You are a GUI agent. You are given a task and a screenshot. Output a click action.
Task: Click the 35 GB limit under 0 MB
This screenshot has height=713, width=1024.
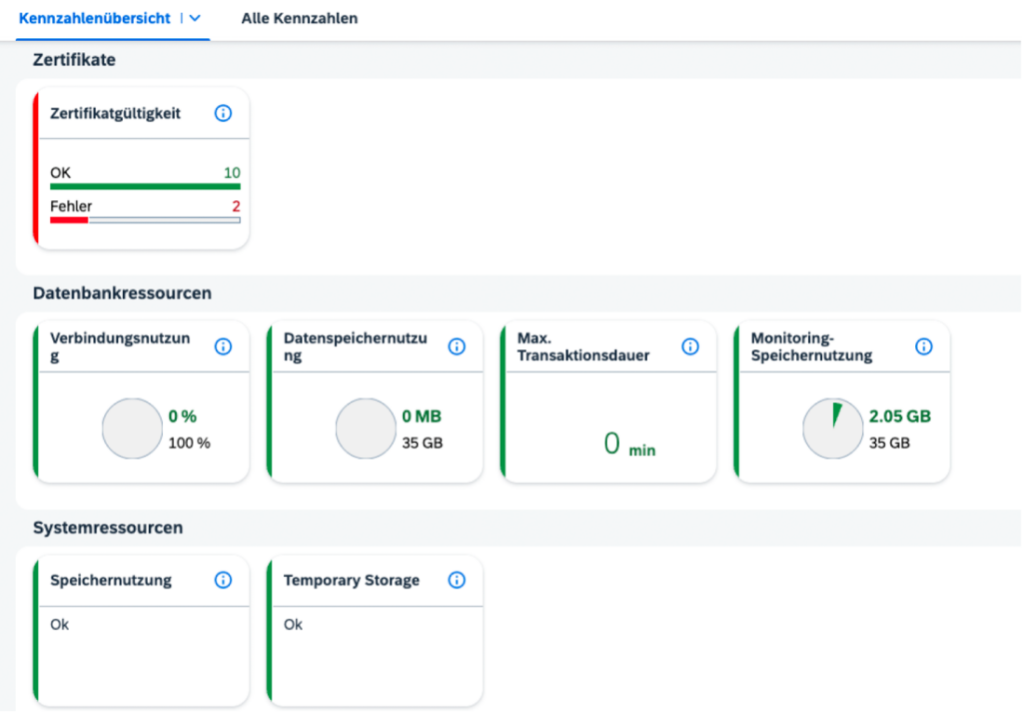(x=423, y=443)
